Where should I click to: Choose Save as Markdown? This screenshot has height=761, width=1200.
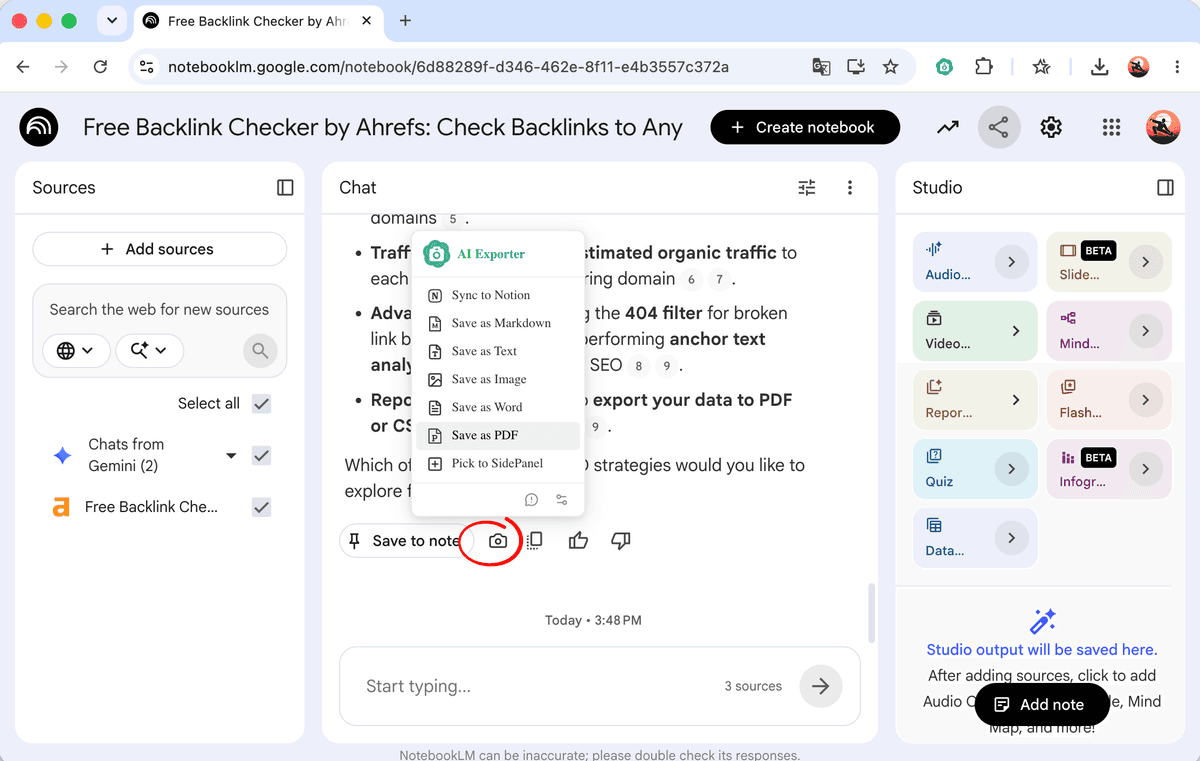497,323
